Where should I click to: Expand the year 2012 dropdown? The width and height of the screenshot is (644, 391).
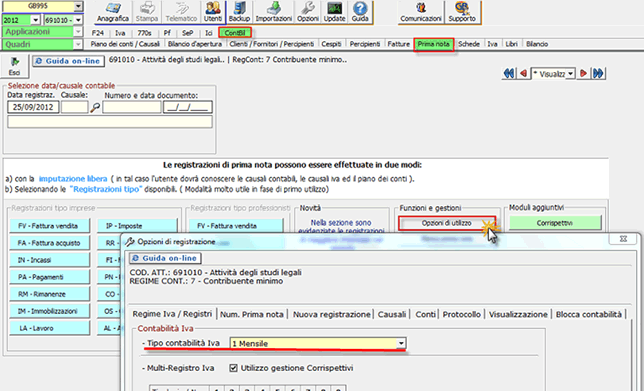[35, 20]
